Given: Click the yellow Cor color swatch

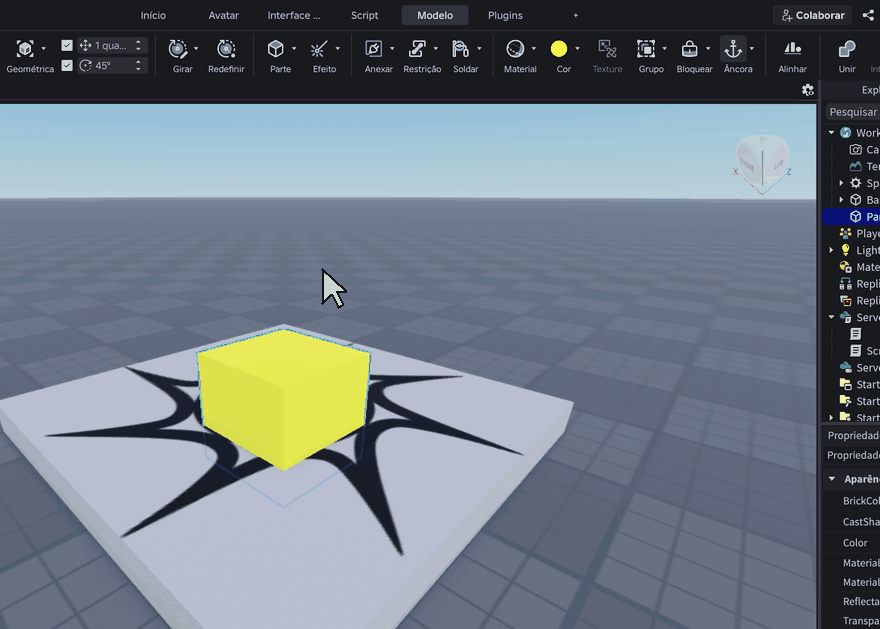Looking at the screenshot, I should tap(559, 49).
